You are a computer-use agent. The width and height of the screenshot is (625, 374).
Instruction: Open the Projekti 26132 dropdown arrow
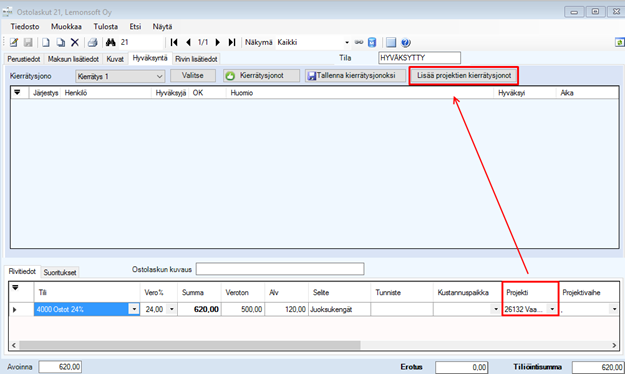point(552,309)
